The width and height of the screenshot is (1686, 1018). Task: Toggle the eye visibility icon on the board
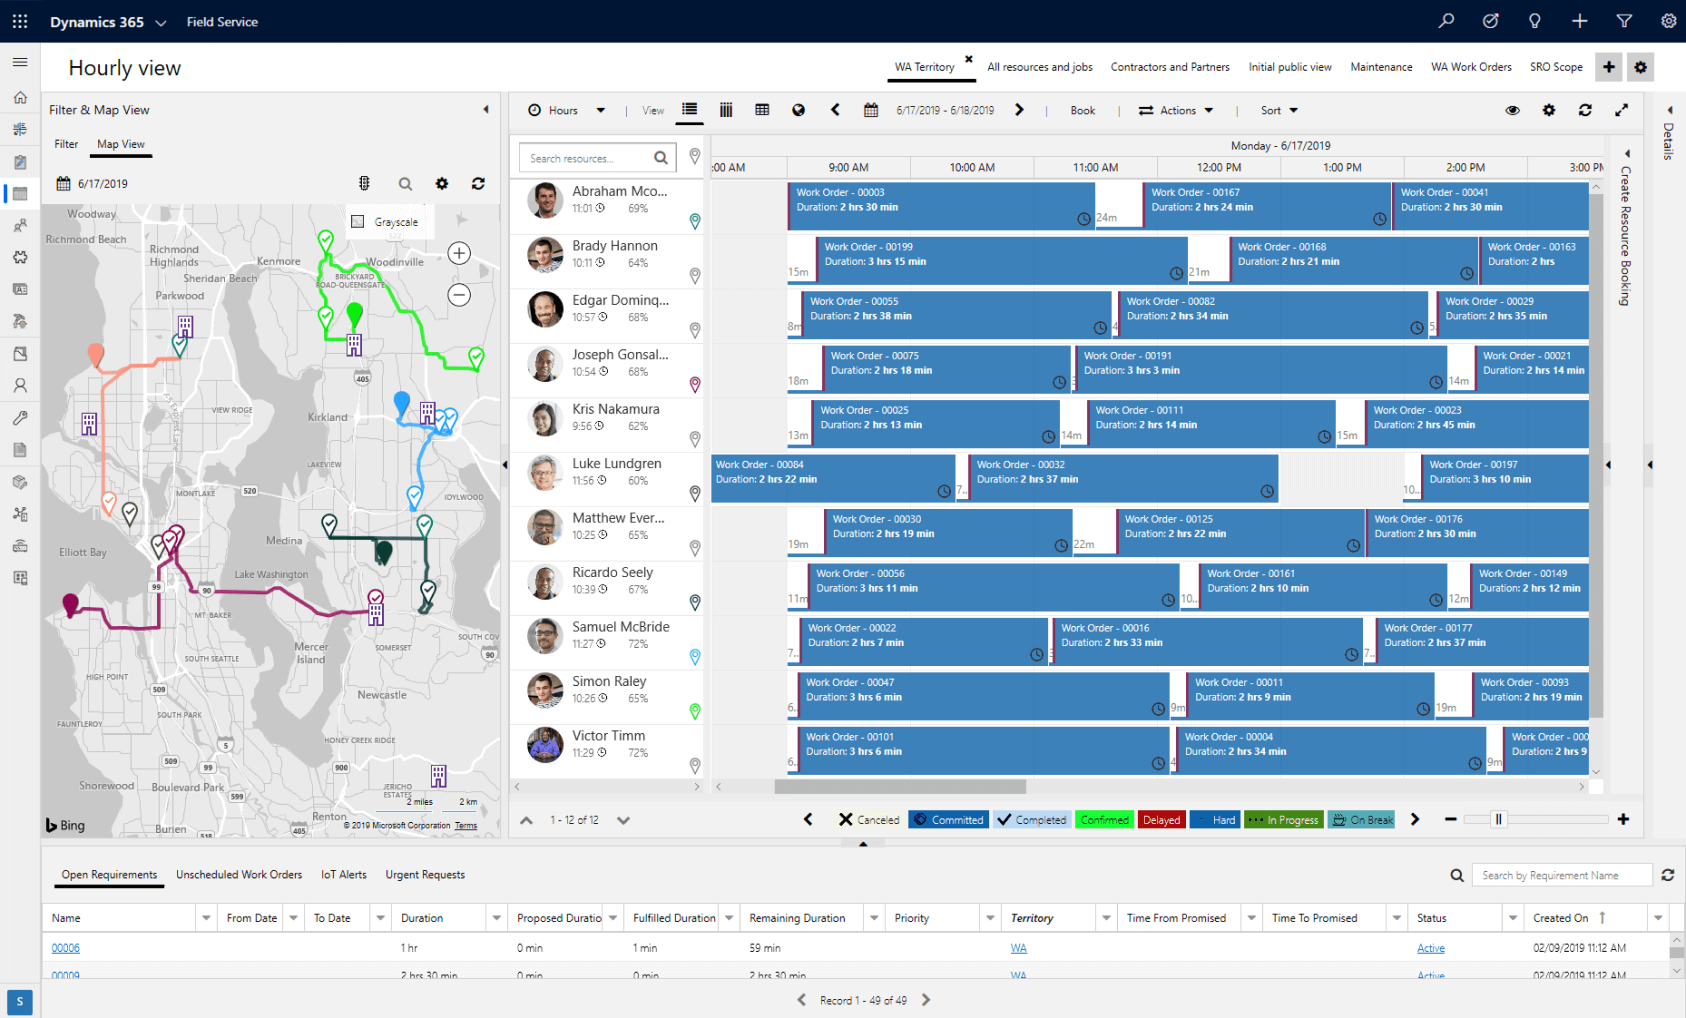pos(1512,110)
